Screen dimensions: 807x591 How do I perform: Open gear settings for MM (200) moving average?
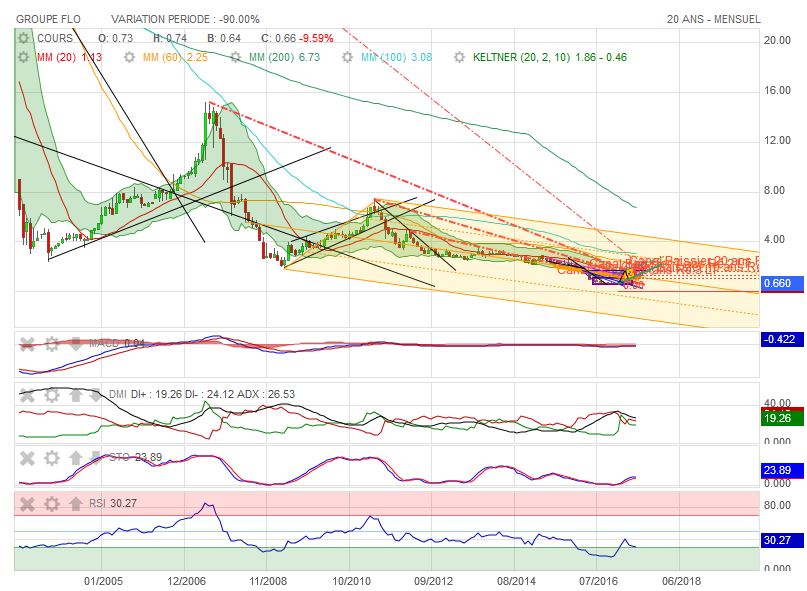click(x=236, y=57)
